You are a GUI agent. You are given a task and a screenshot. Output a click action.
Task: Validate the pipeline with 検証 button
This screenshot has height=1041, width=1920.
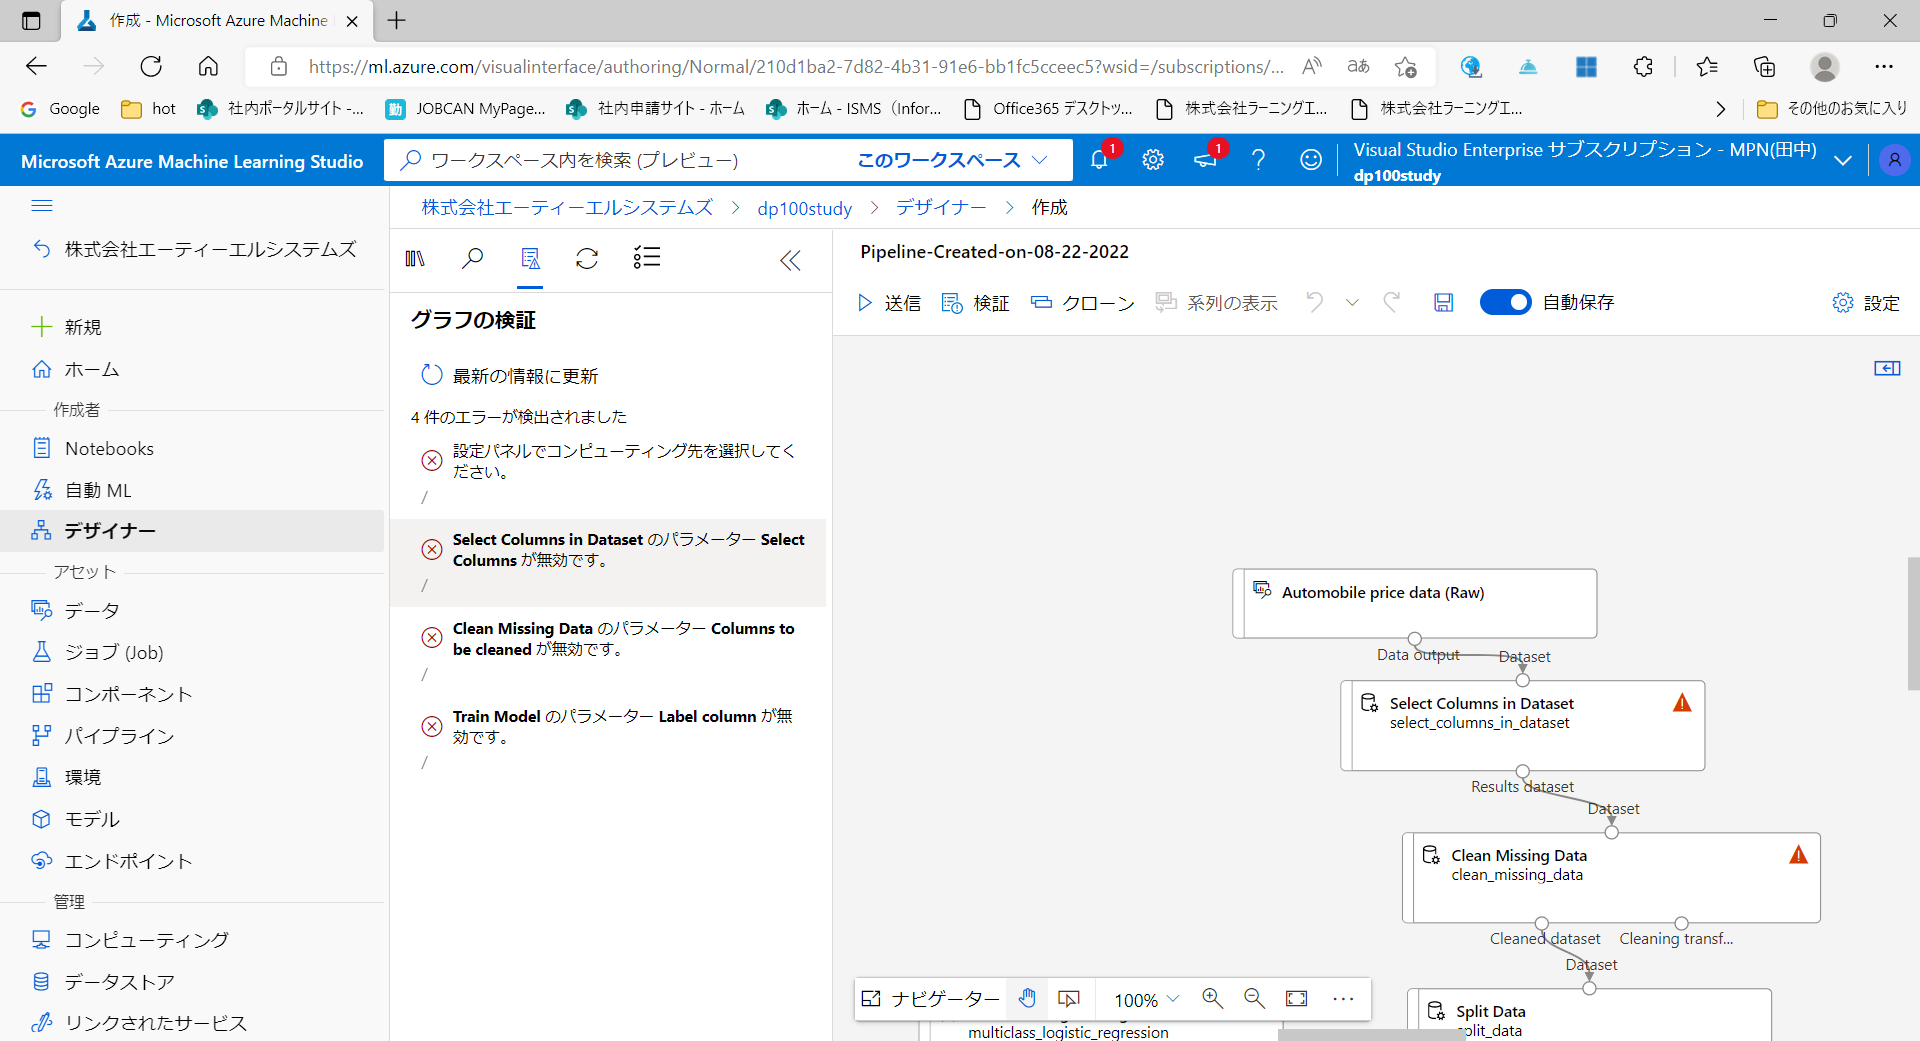tap(975, 303)
